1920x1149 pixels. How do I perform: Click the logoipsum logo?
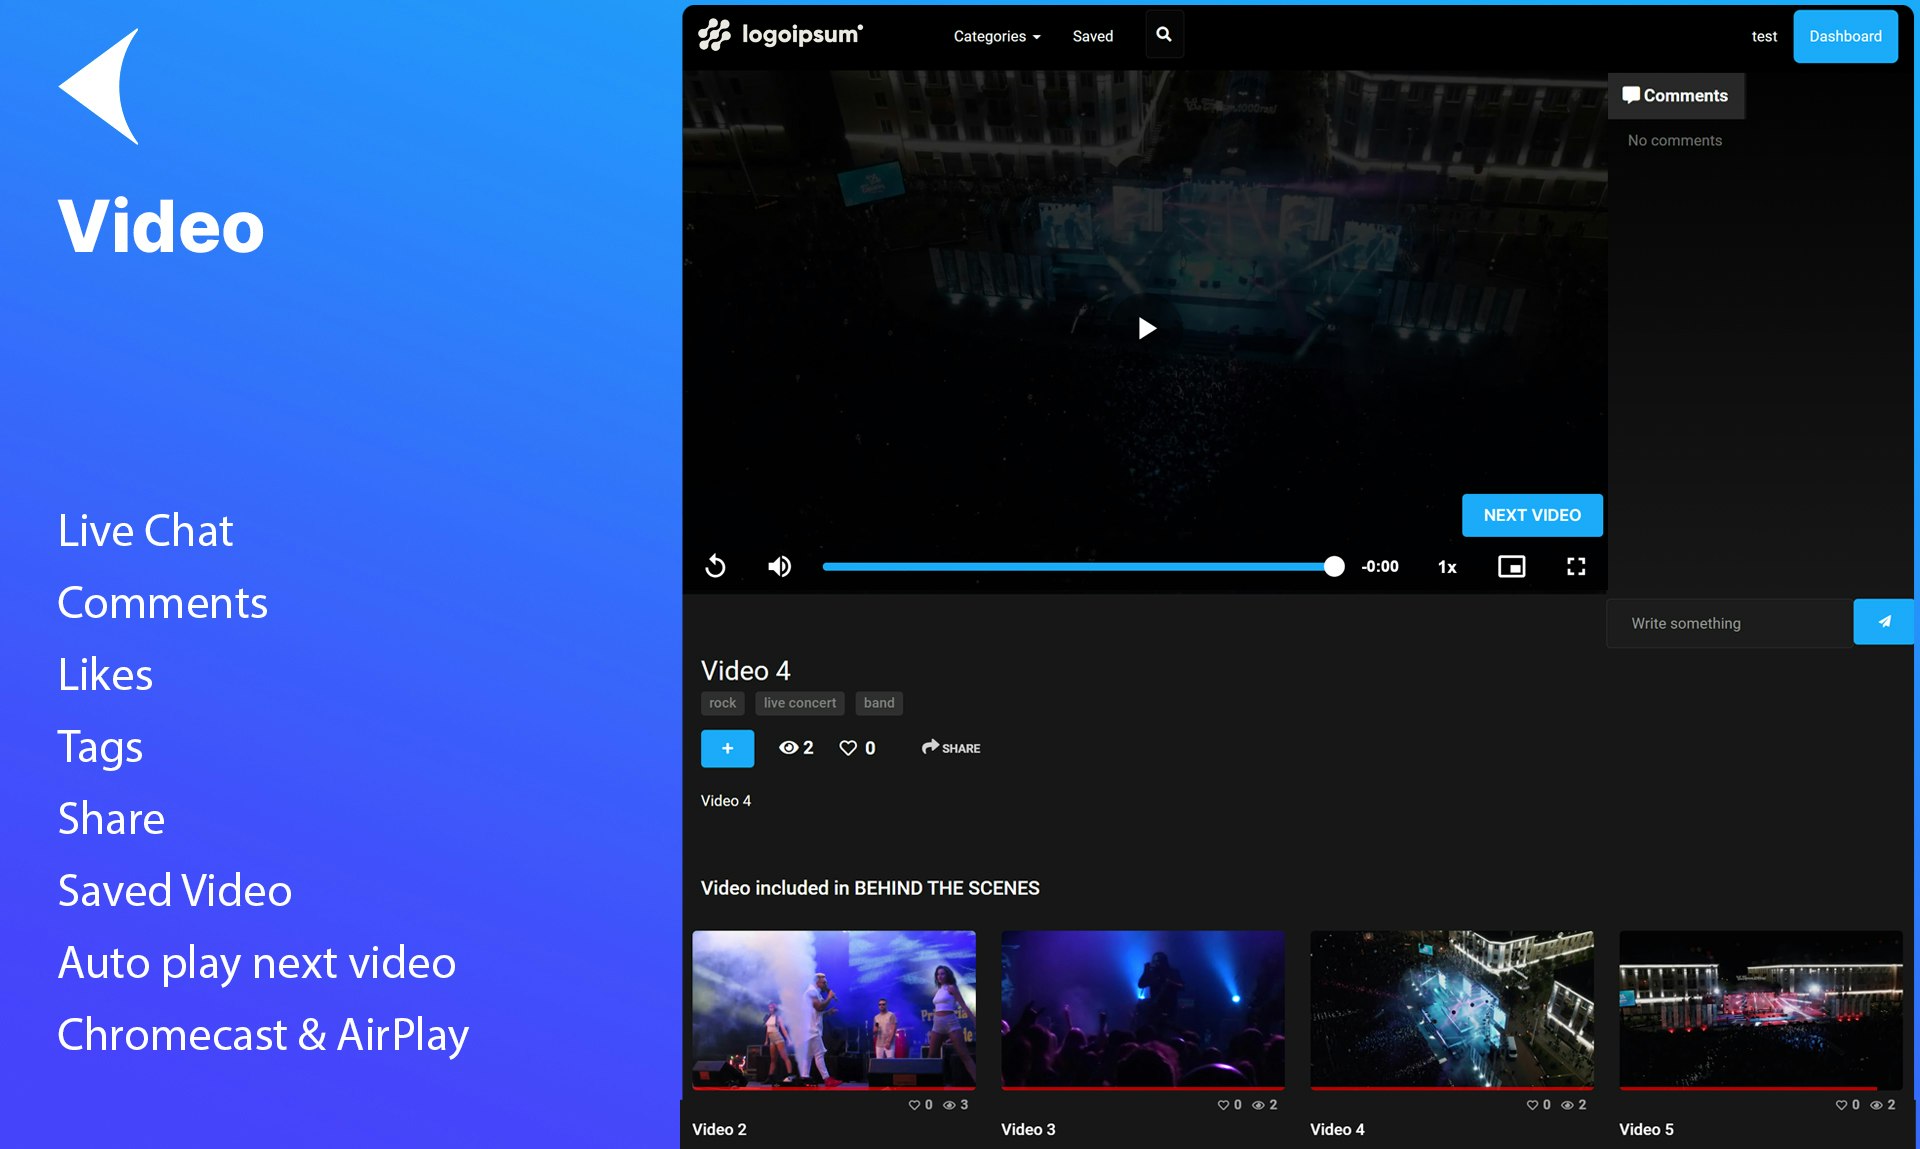(x=780, y=35)
